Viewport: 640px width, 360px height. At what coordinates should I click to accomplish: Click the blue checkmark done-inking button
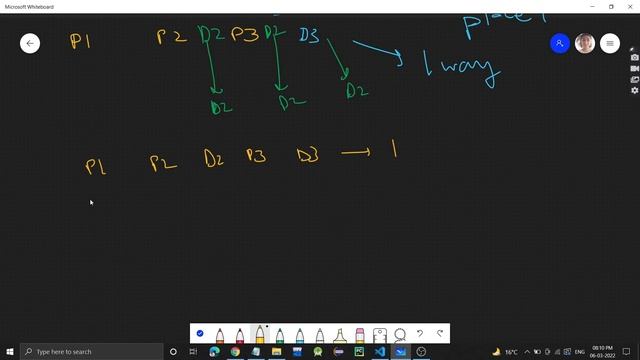(x=200, y=333)
